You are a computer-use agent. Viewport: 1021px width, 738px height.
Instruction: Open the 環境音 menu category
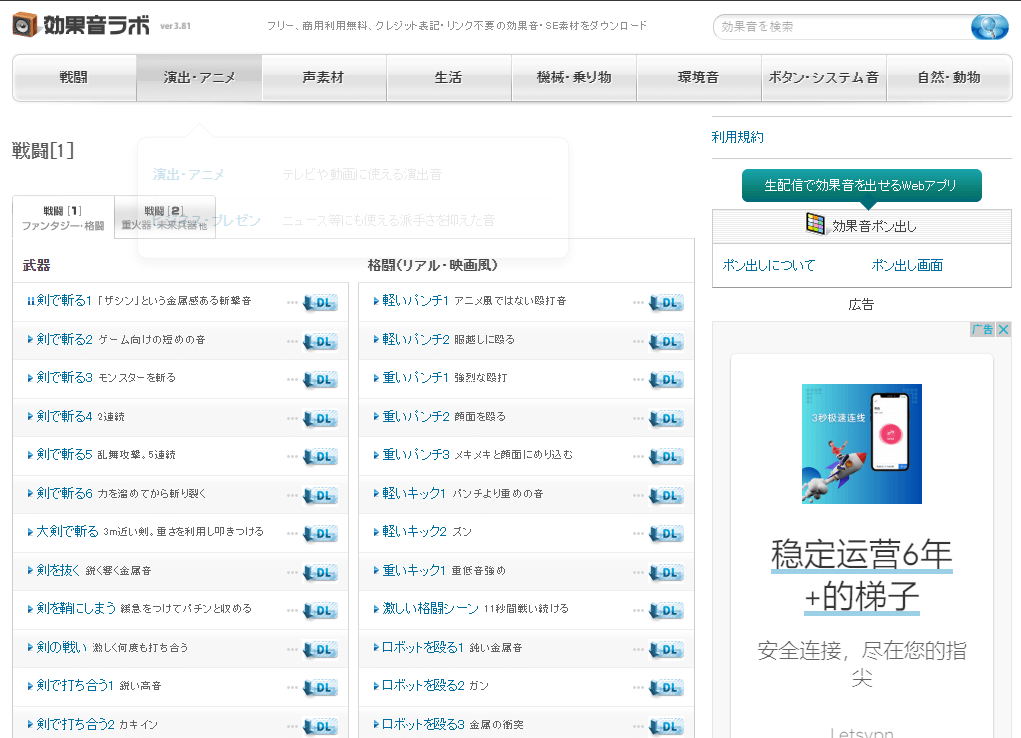pyautogui.click(x=699, y=78)
